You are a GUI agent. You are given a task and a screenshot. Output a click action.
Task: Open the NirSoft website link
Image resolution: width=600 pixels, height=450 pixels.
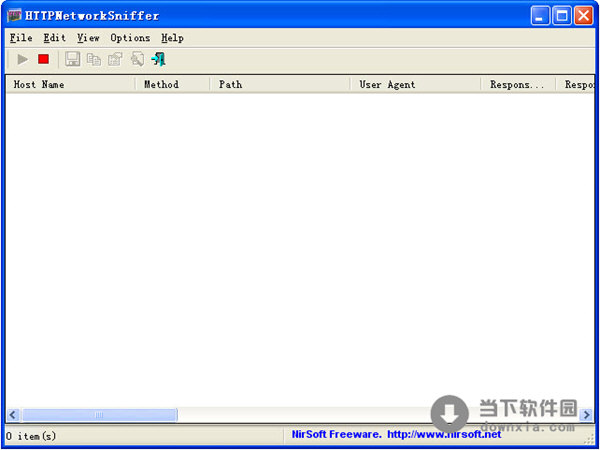point(444,434)
